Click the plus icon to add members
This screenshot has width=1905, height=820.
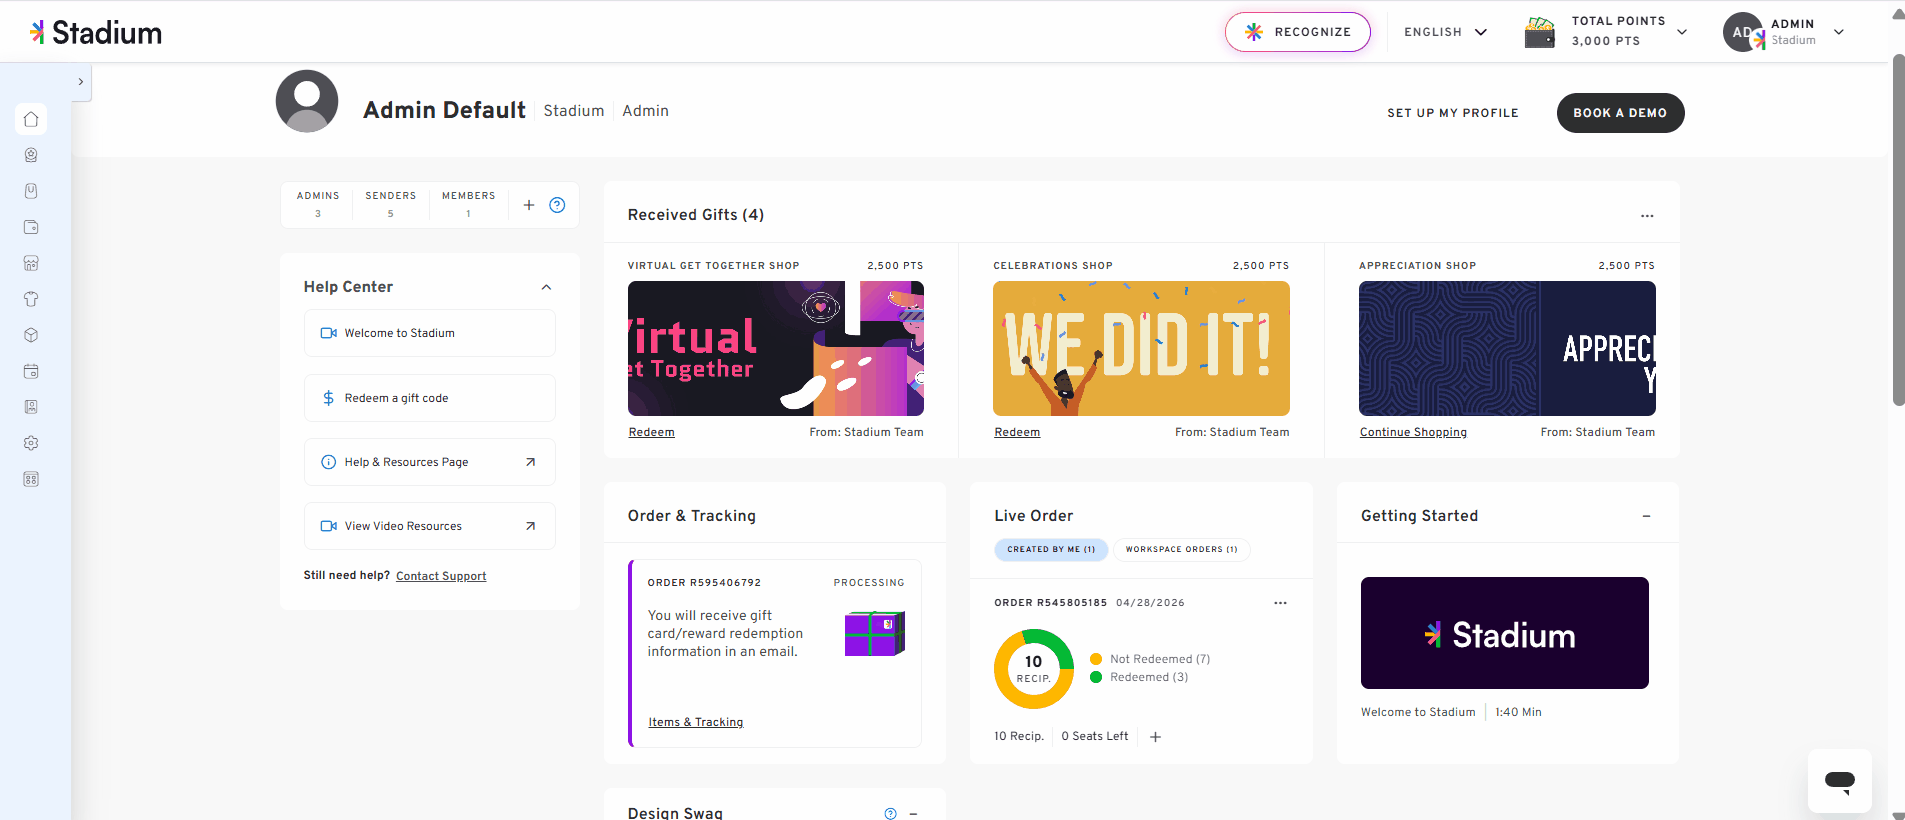[529, 205]
